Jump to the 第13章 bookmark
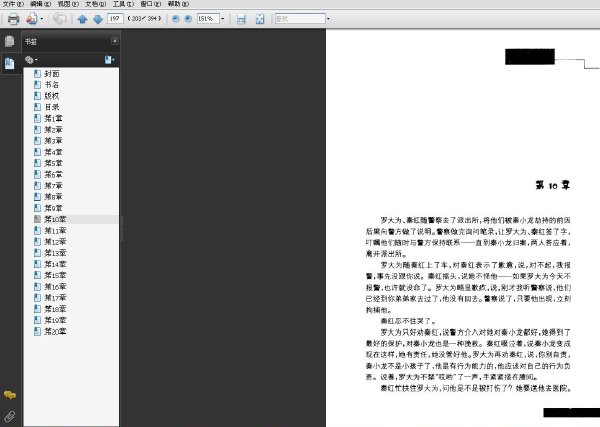This screenshot has height=427, width=600. click(x=55, y=253)
